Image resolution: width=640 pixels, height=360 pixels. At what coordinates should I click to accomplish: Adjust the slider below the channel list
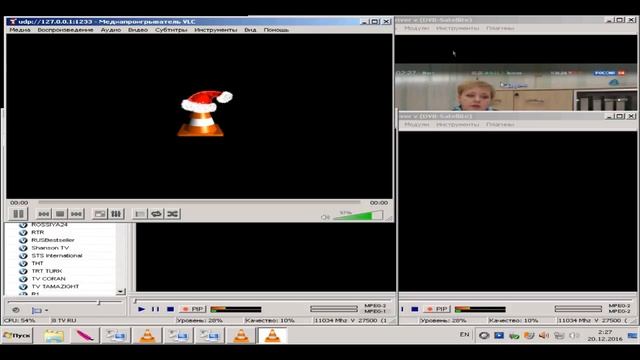65,302
